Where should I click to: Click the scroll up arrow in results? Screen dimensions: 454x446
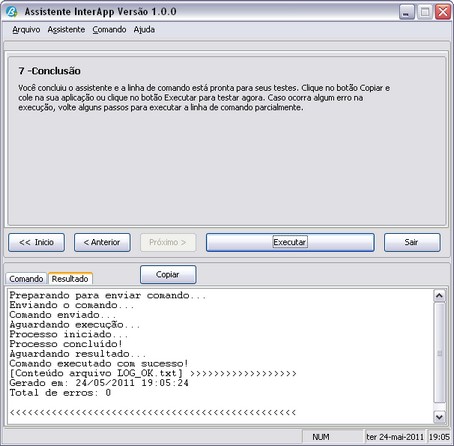point(439,296)
